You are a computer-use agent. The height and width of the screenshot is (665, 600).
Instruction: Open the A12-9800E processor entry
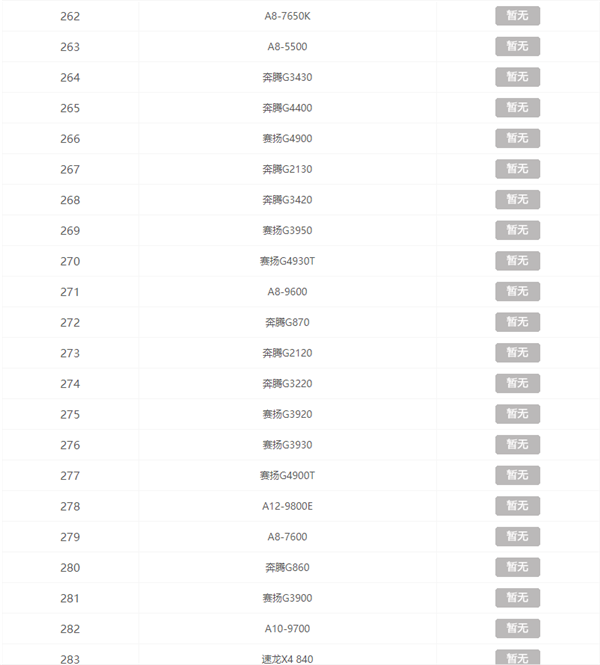pos(287,506)
